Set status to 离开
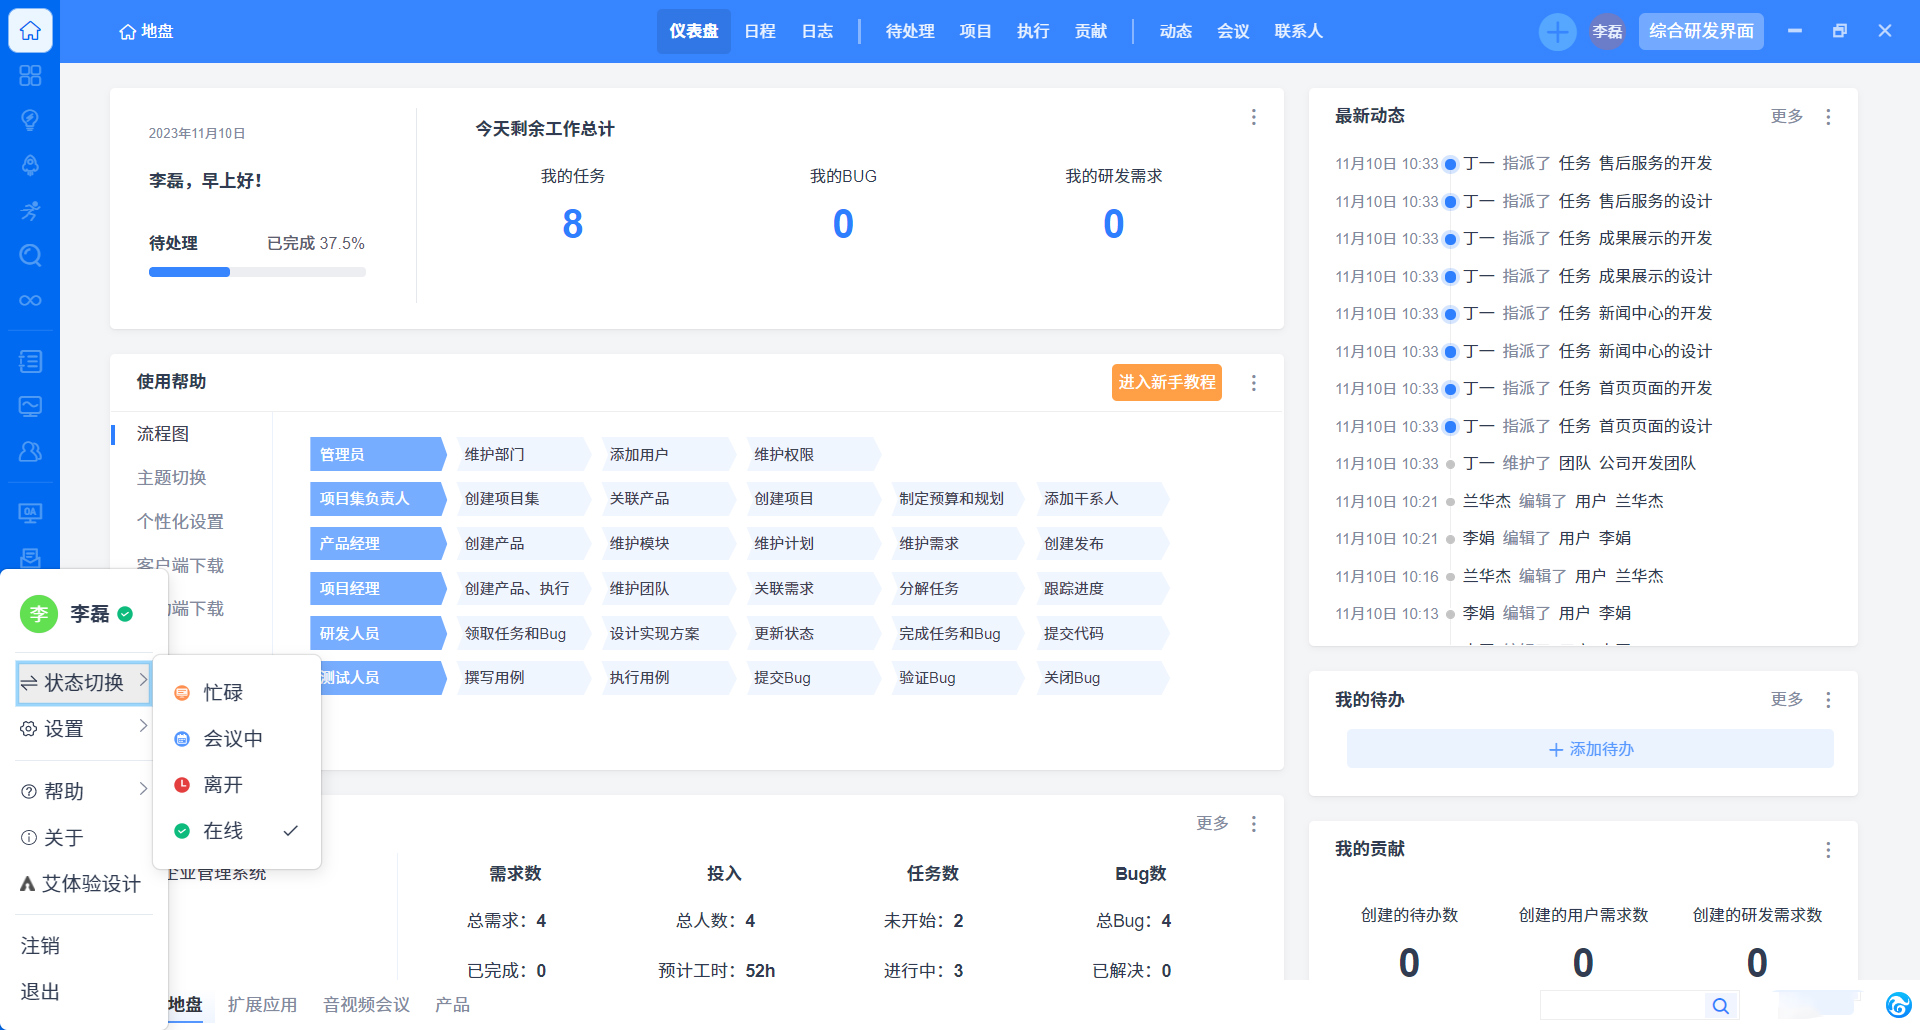This screenshot has width=1920, height=1030. pos(223,785)
